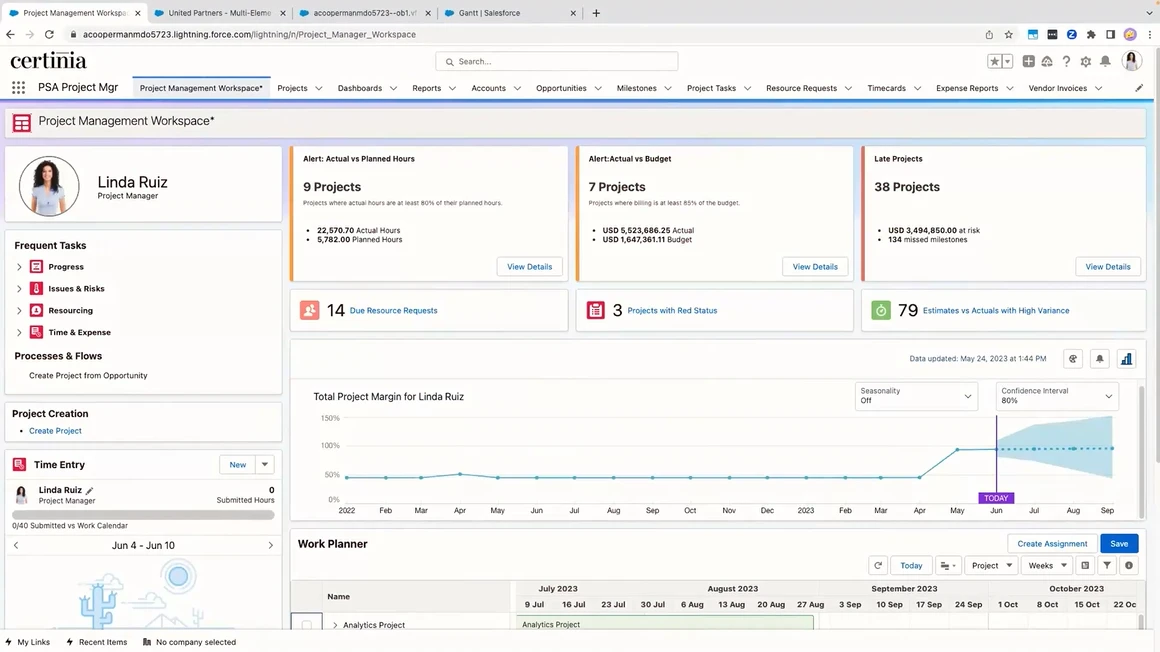Image resolution: width=1160 pixels, height=652 pixels.
Task: Click the color palette icon above the chart
Action: tap(1072, 358)
